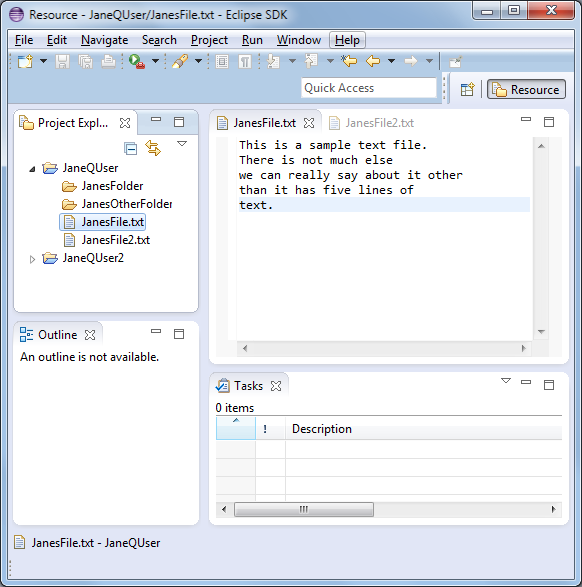
Task: Click into the Quick Access field
Action: point(369,88)
